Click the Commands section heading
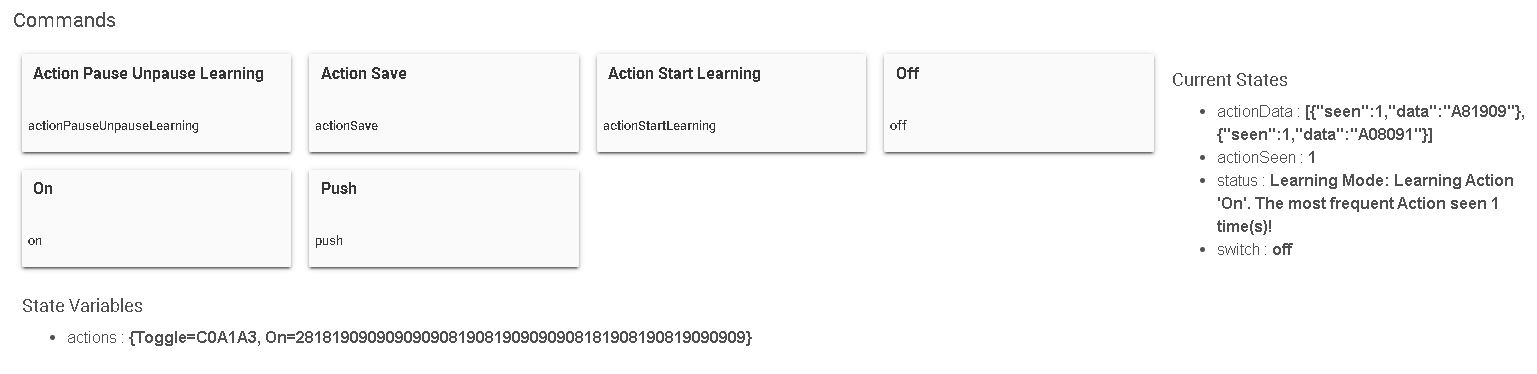The width and height of the screenshot is (1537, 374). (x=64, y=20)
